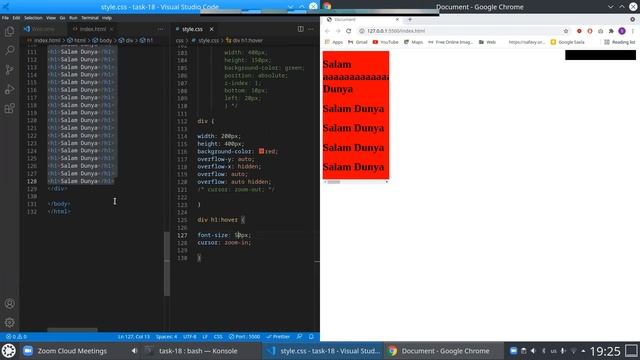
Task: Open the Apps bookmark
Action: coord(334,42)
